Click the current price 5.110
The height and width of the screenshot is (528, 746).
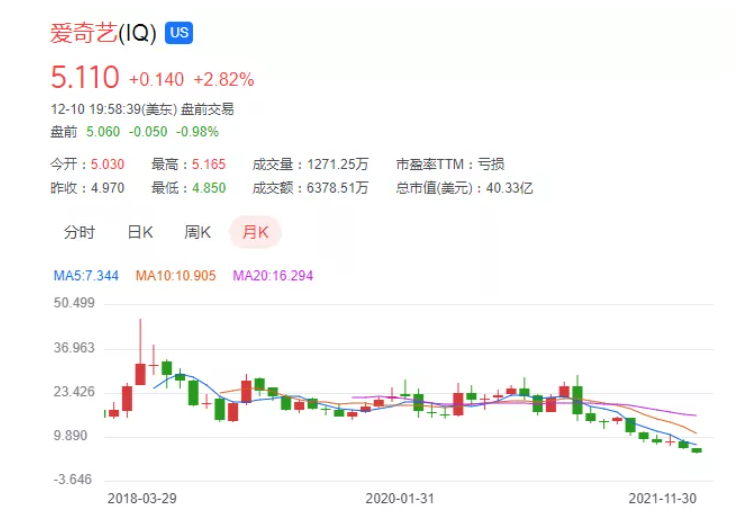85,78
